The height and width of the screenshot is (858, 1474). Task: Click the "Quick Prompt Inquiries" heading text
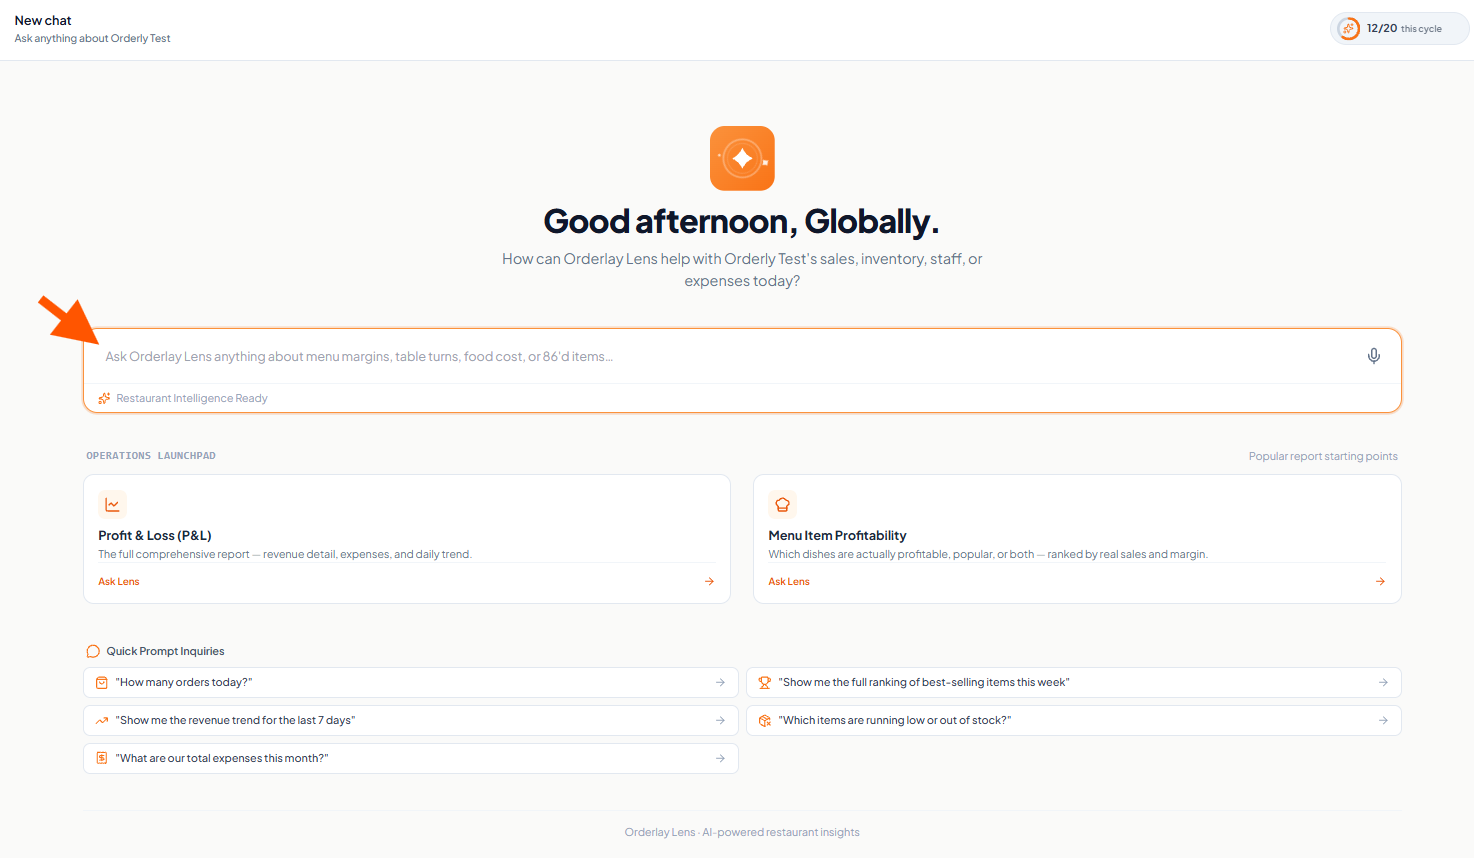[165, 652]
